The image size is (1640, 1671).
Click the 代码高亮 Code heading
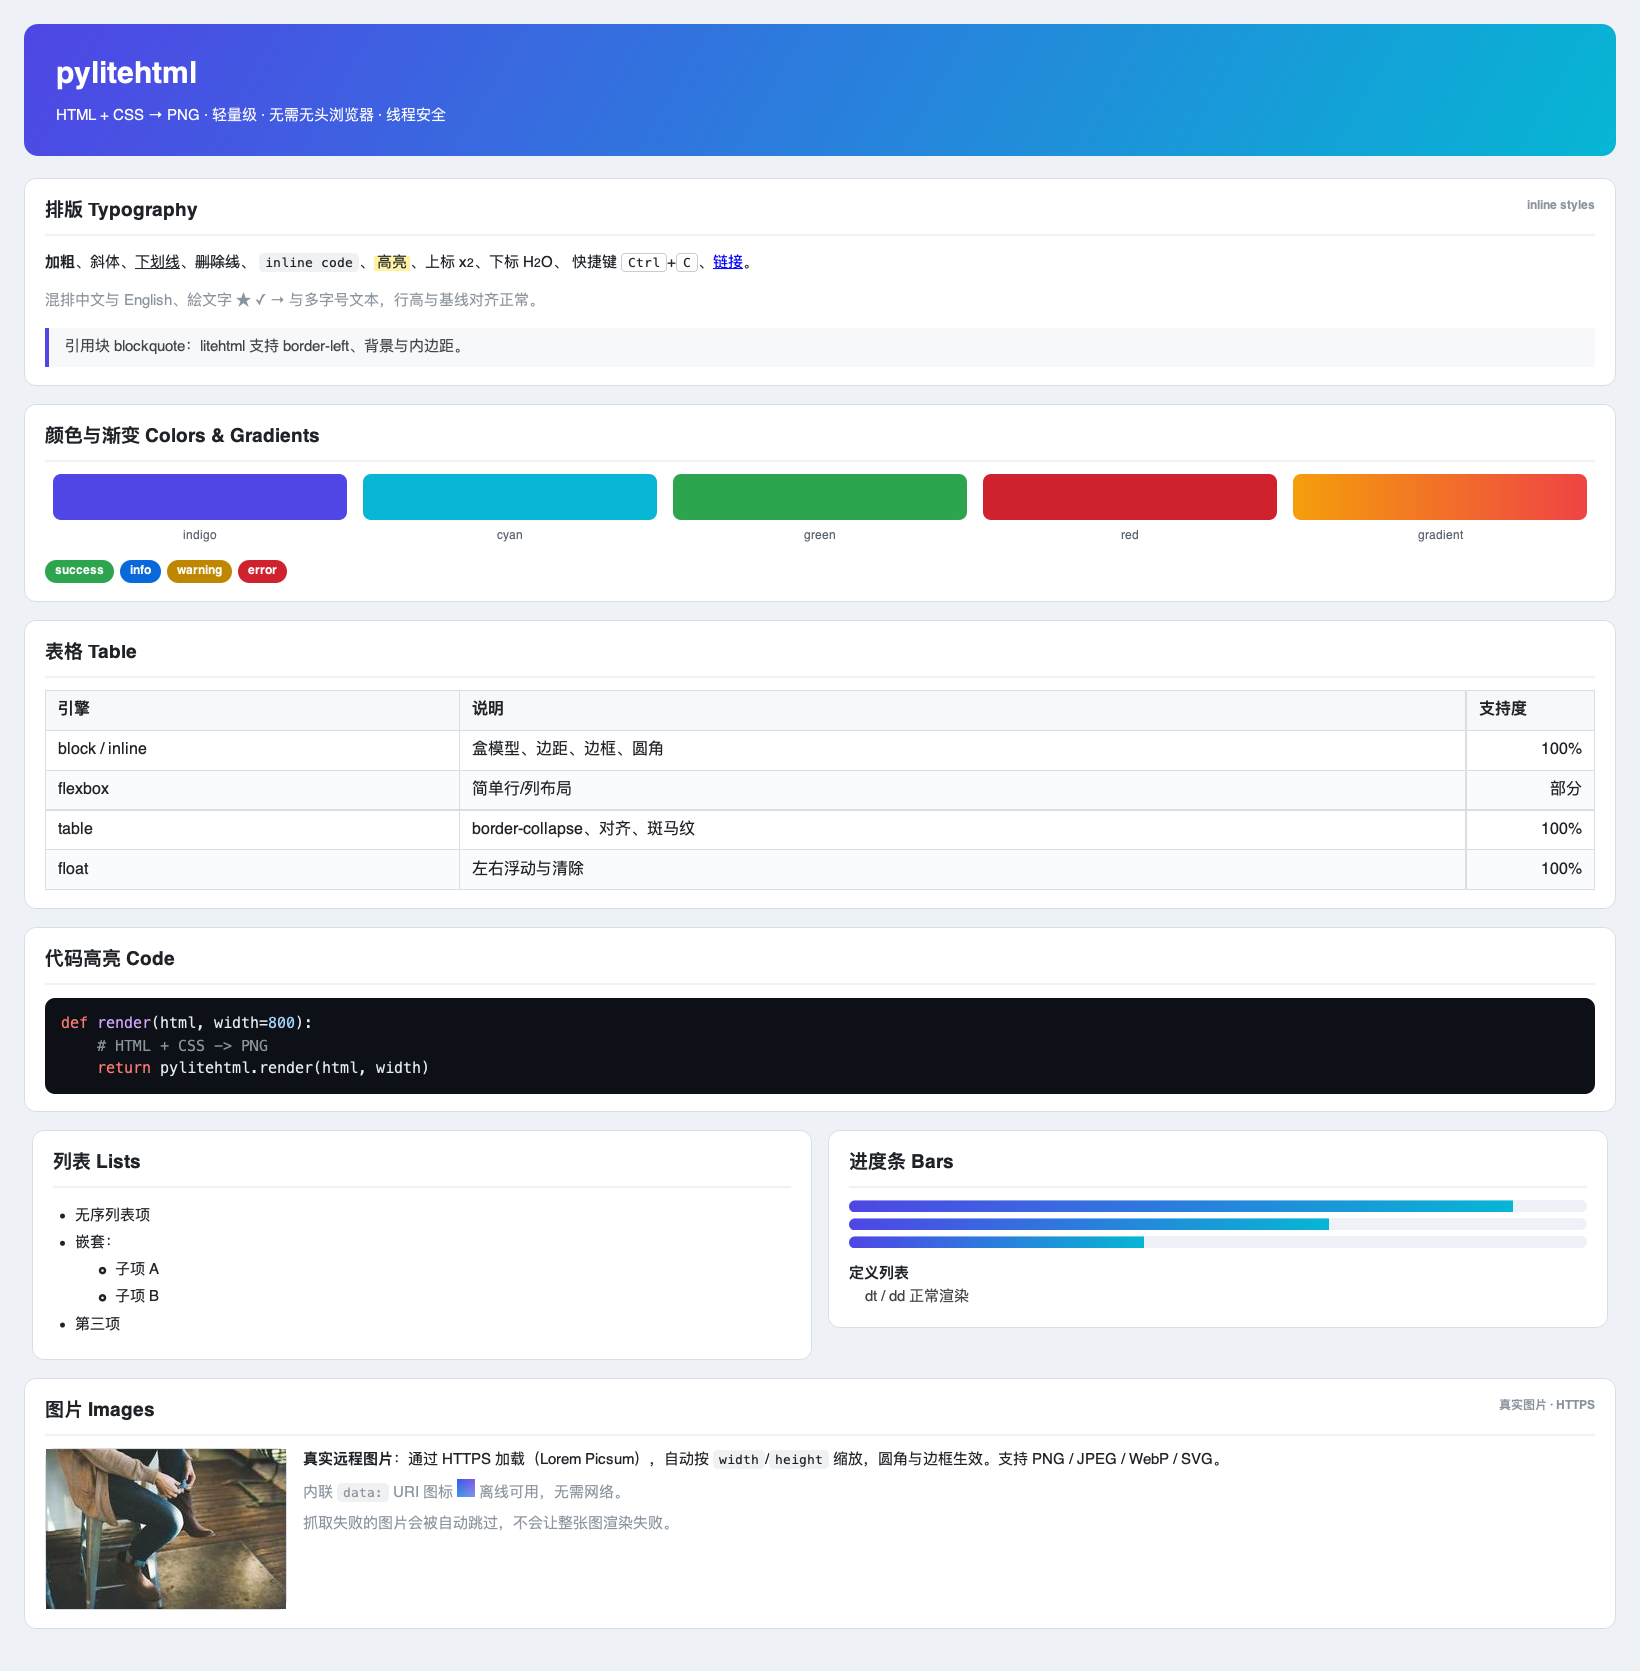coord(110,959)
